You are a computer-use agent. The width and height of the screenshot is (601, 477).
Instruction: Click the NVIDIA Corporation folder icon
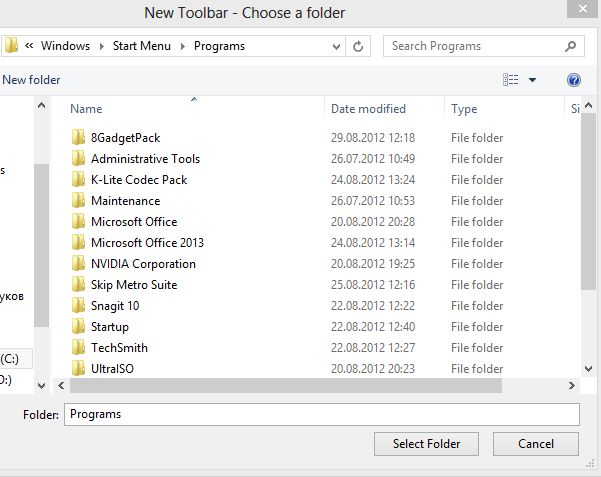click(78, 264)
